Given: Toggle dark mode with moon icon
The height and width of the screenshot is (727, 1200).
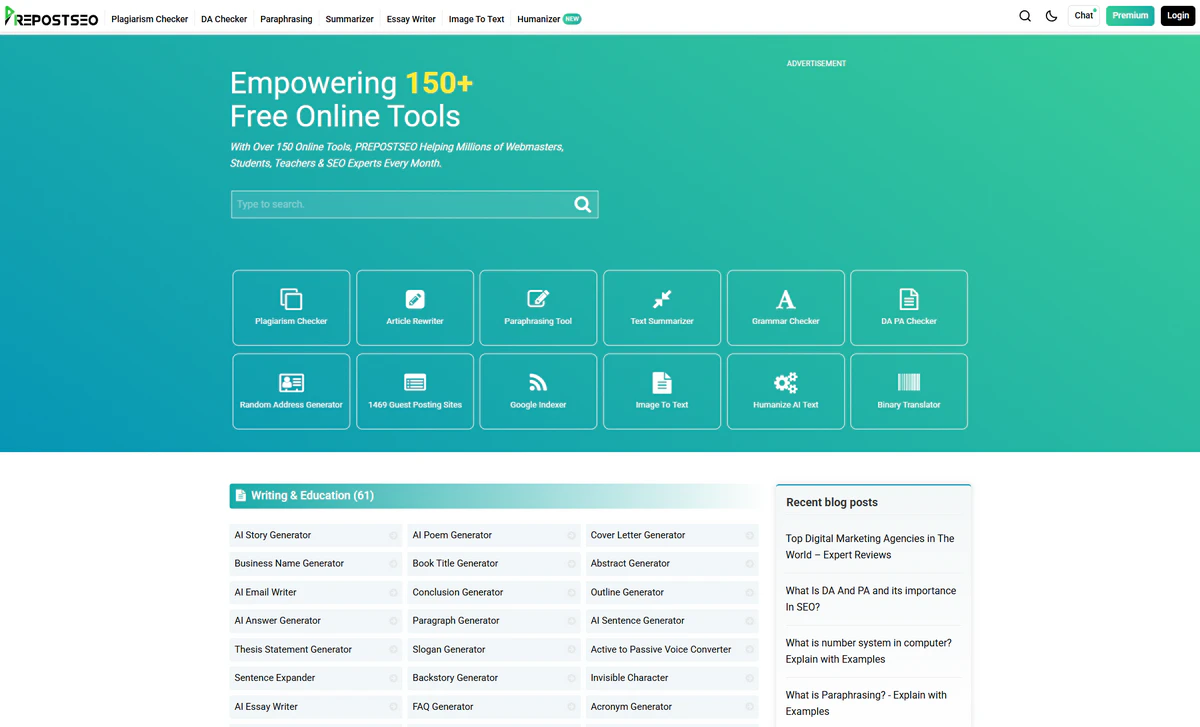Looking at the screenshot, I should tap(1051, 16).
